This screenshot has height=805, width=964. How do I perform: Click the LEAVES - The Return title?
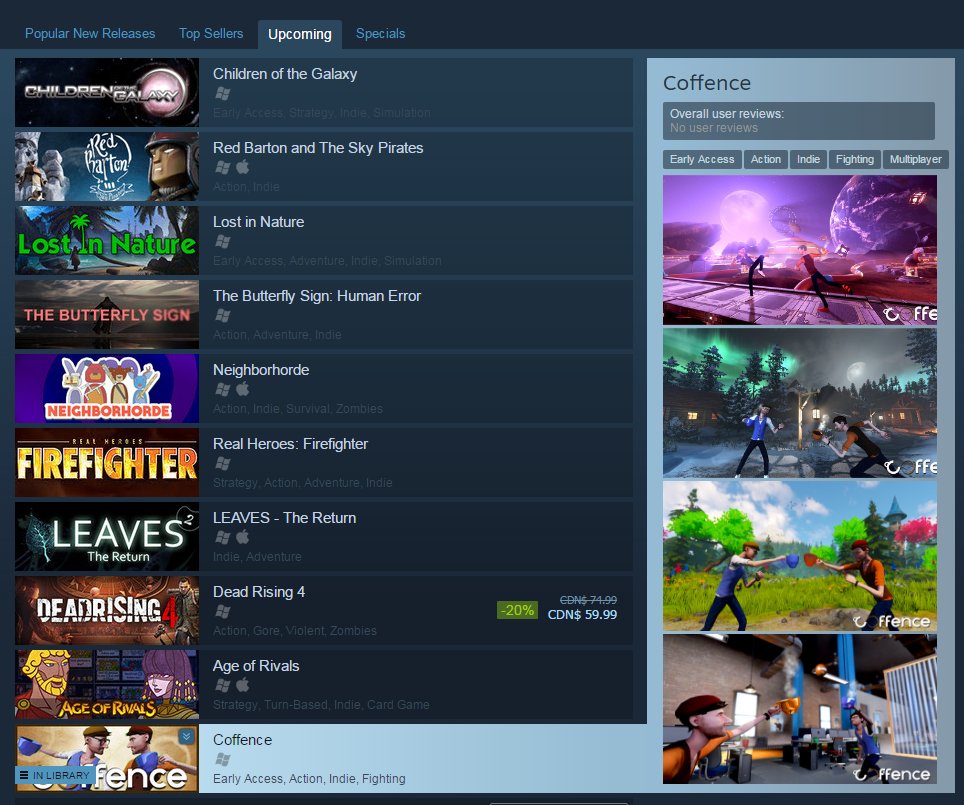pos(284,518)
